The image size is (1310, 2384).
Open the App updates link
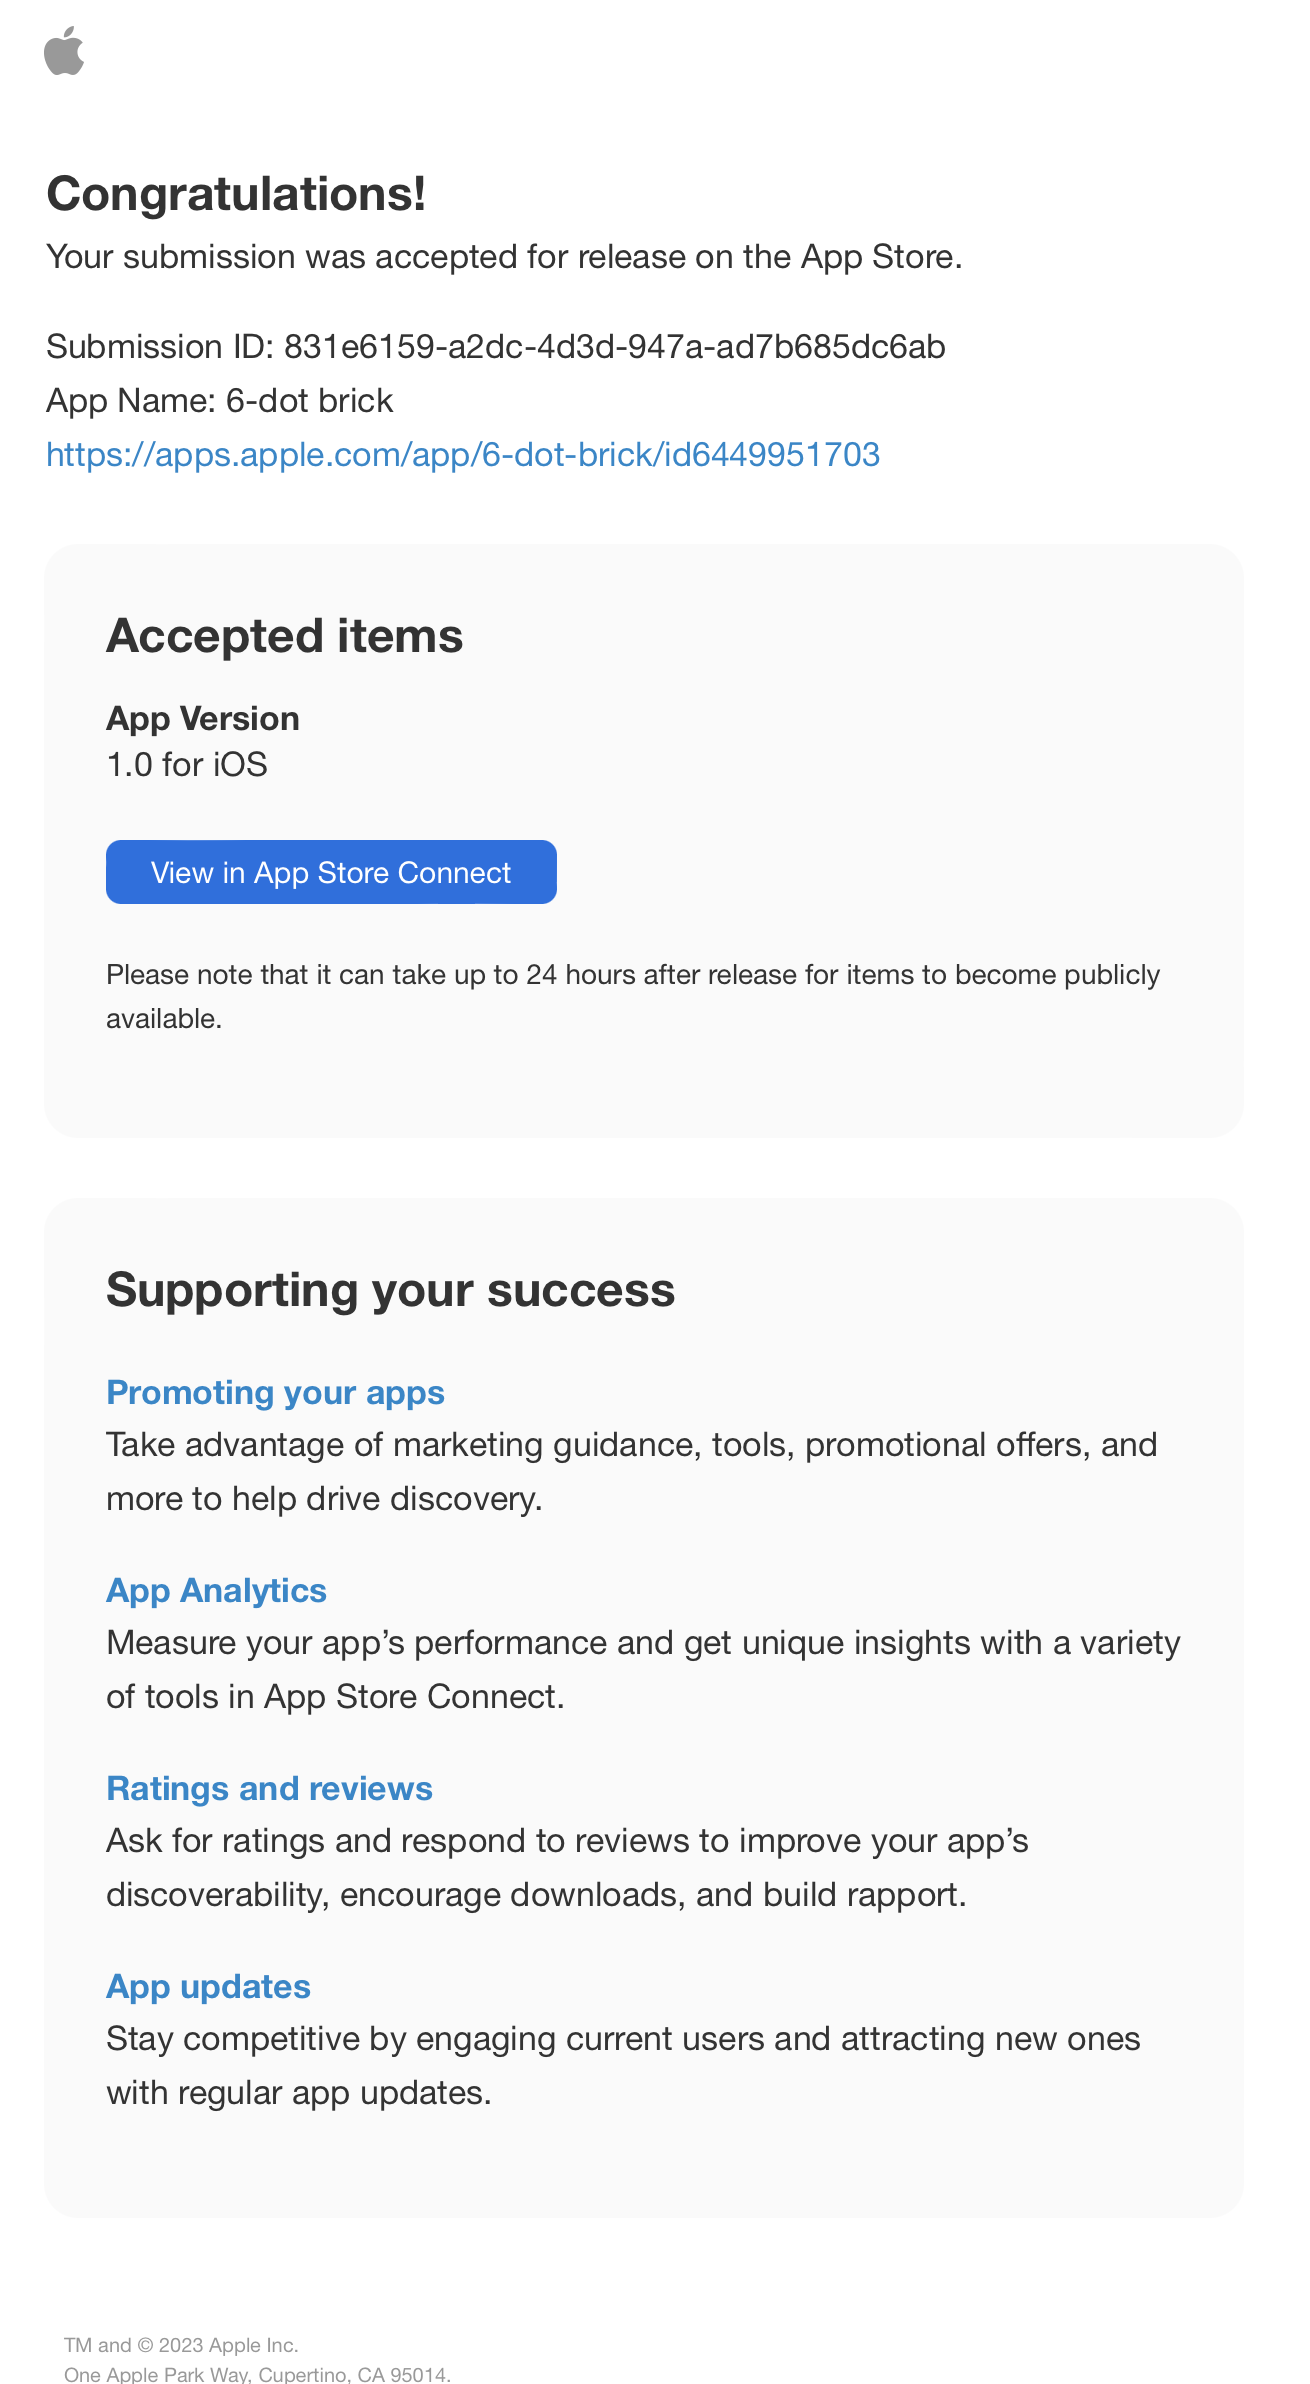208,1987
